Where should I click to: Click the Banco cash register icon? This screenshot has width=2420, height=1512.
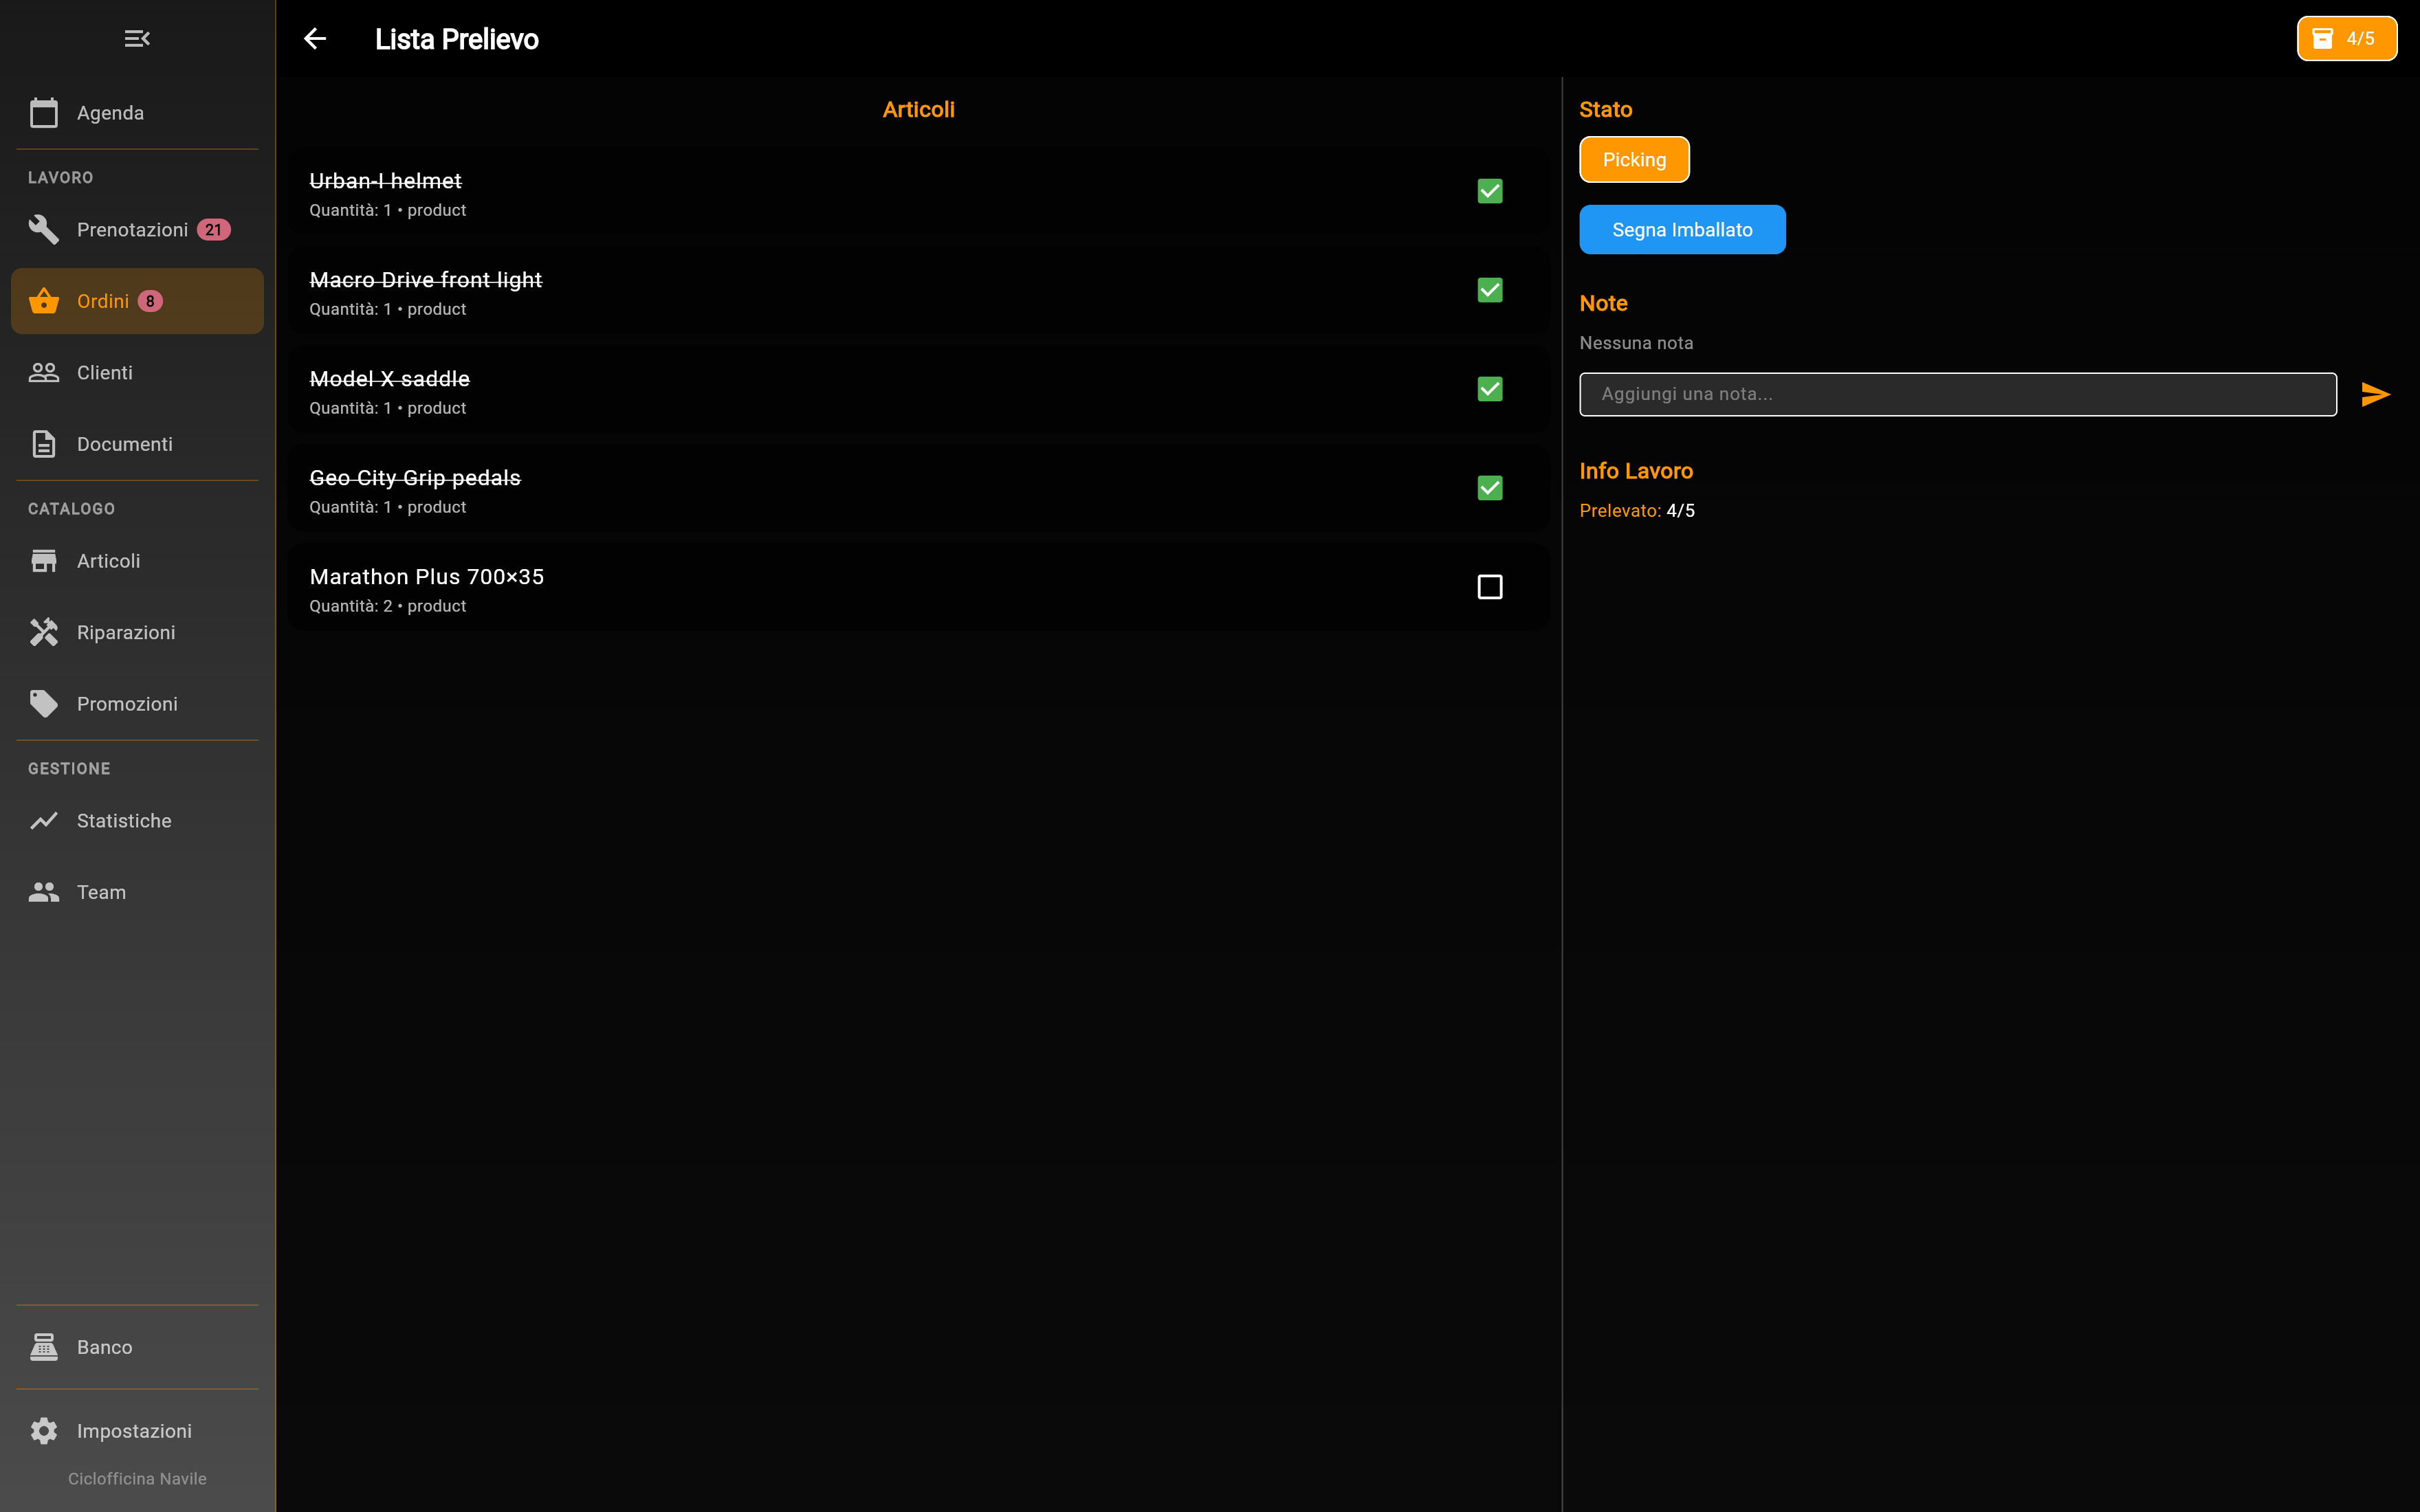(x=44, y=1346)
